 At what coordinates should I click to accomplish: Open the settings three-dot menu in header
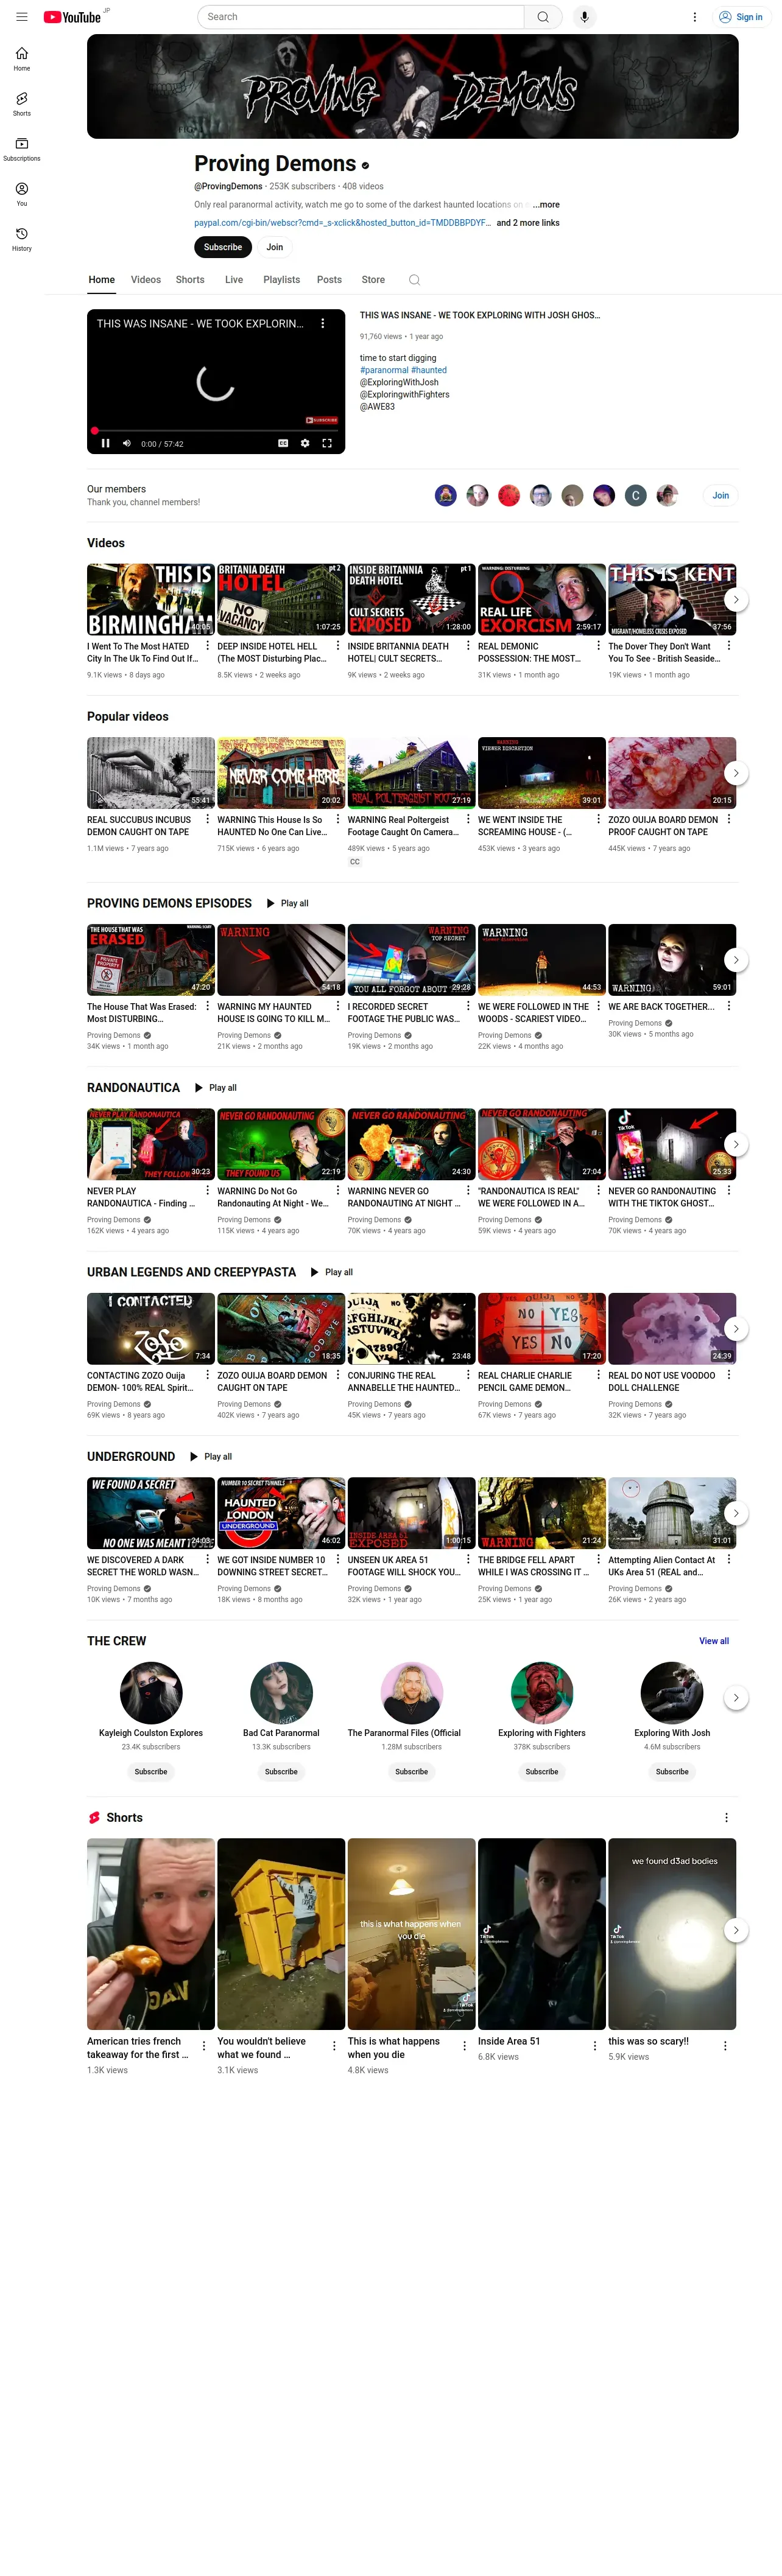click(695, 17)
